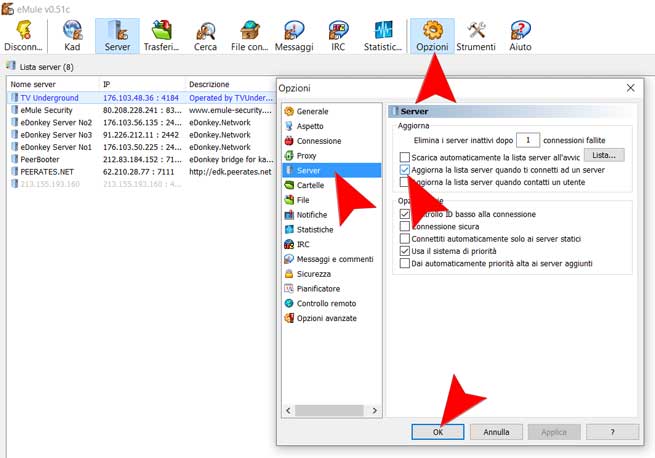Enable Connessione sicura checkbox
Image resolution: width=655 pixels, height=458 pixels.
pos(404,226)
